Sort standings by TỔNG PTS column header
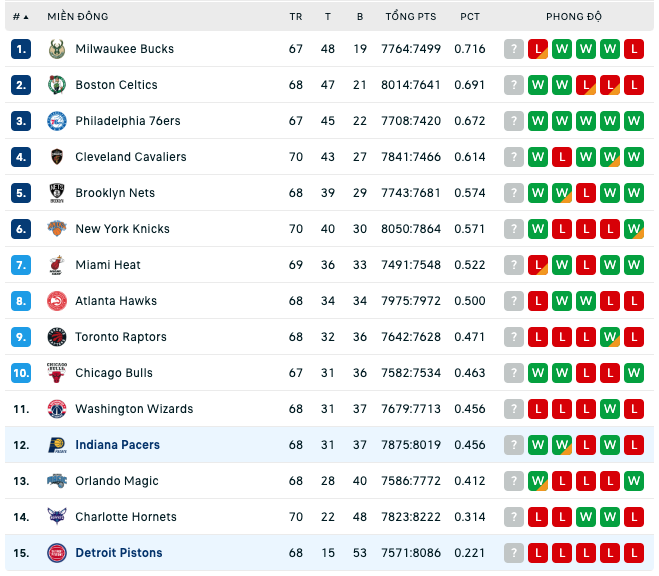659x576 pixels. [411, 16]
